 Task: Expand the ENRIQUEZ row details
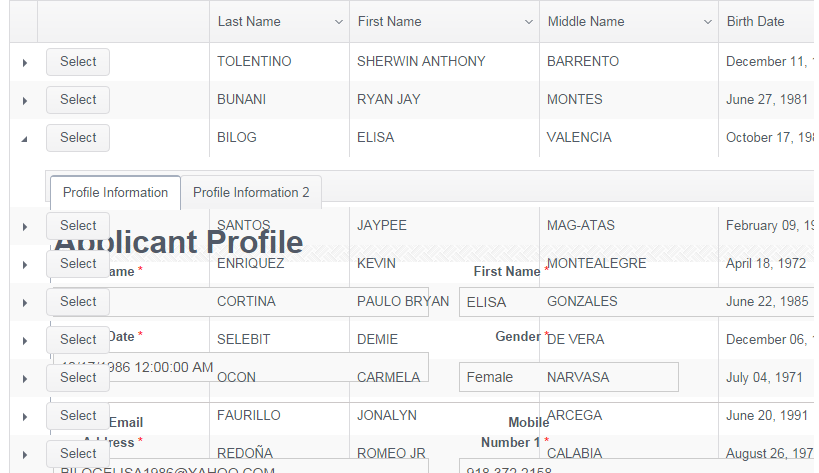click(24, 264)
